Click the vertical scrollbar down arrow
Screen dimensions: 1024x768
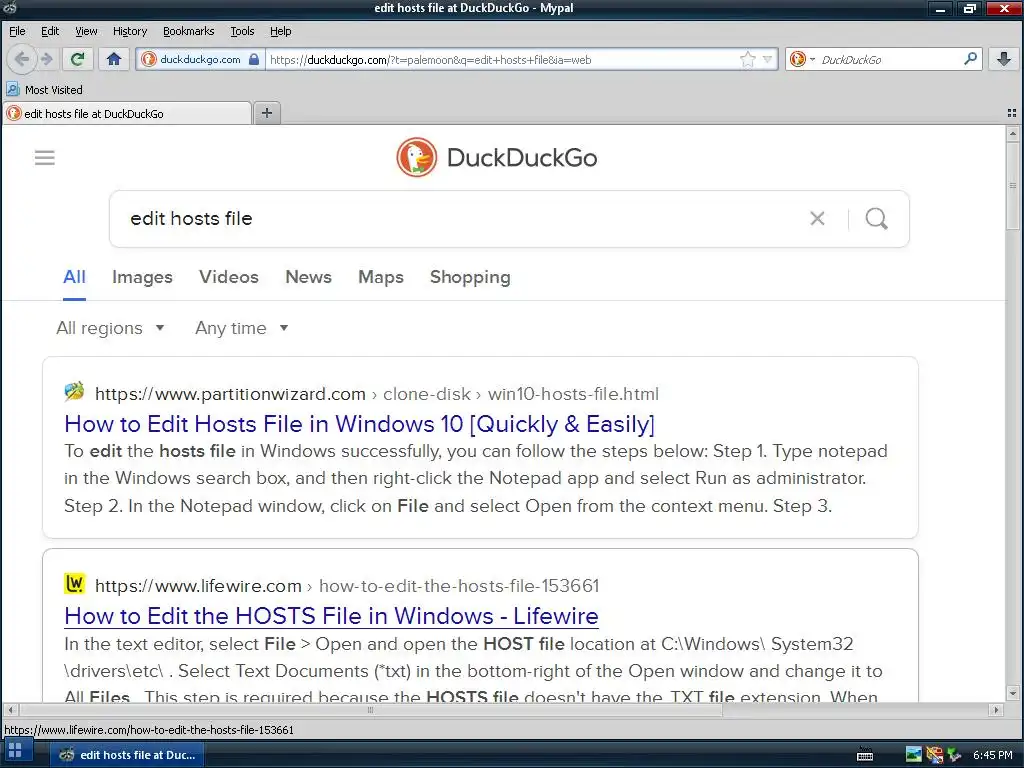1013,694
